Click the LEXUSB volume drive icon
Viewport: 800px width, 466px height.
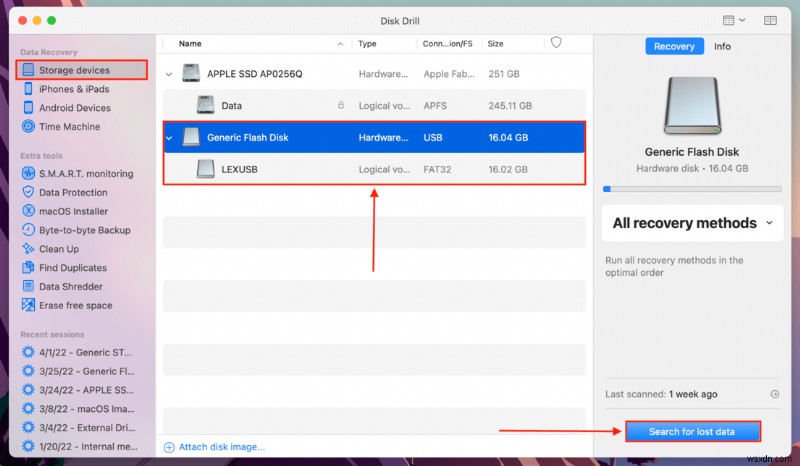206,169
